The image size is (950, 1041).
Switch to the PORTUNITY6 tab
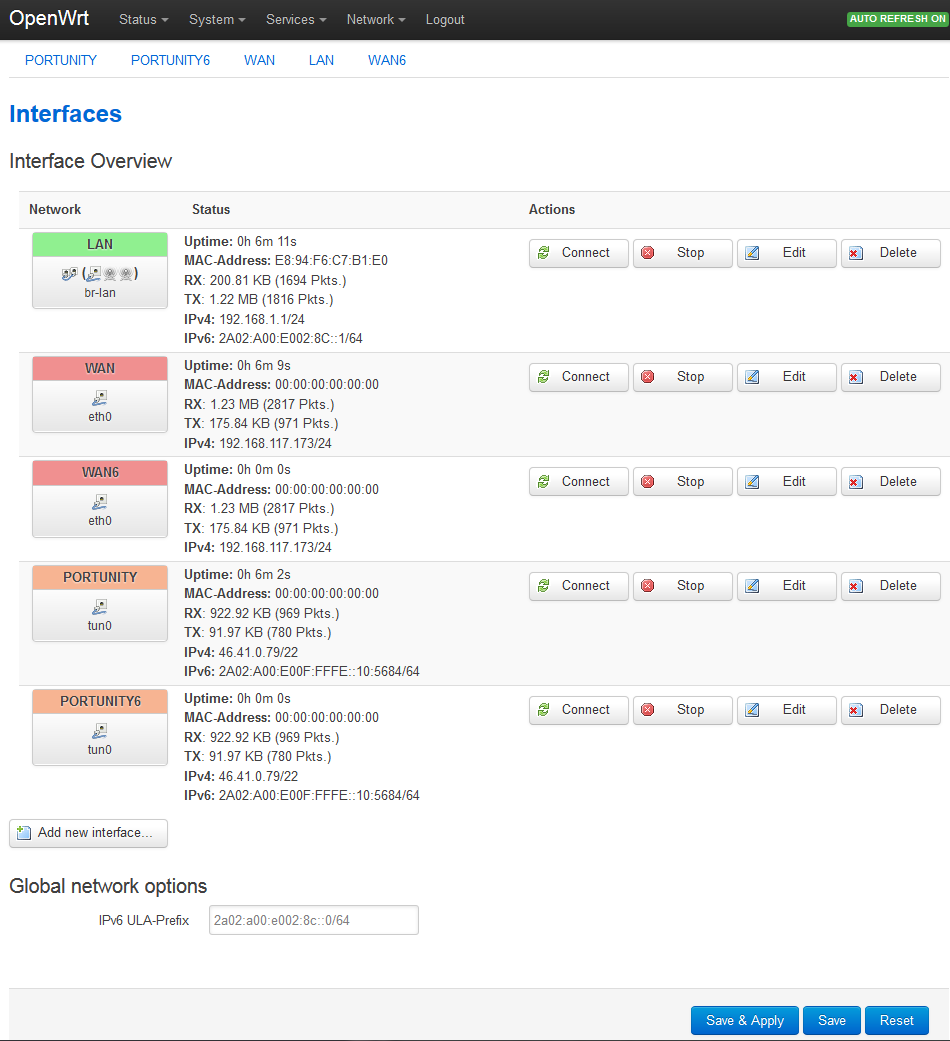point(170,60)
